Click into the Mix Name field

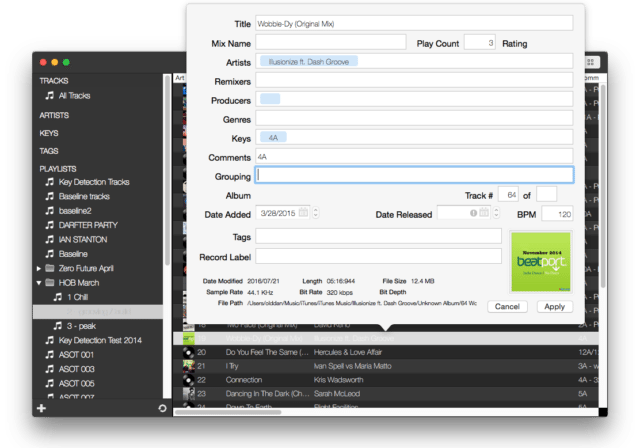pyautogui.click(x=330, y=42)
